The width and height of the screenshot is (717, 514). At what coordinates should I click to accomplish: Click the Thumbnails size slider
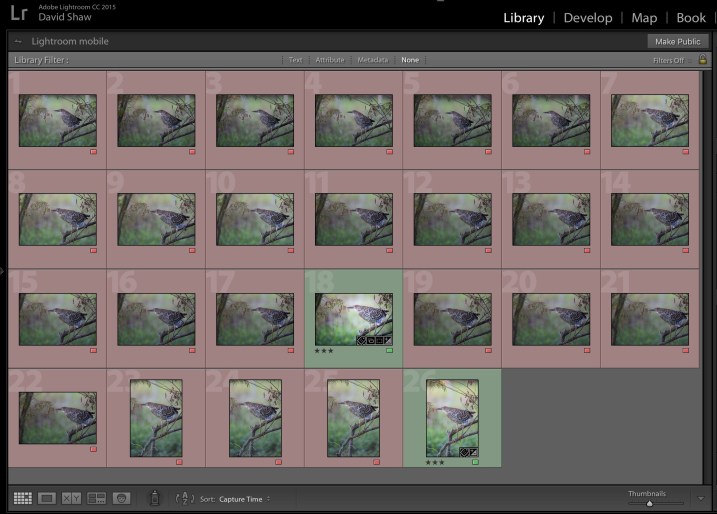[x=649, y=503]
